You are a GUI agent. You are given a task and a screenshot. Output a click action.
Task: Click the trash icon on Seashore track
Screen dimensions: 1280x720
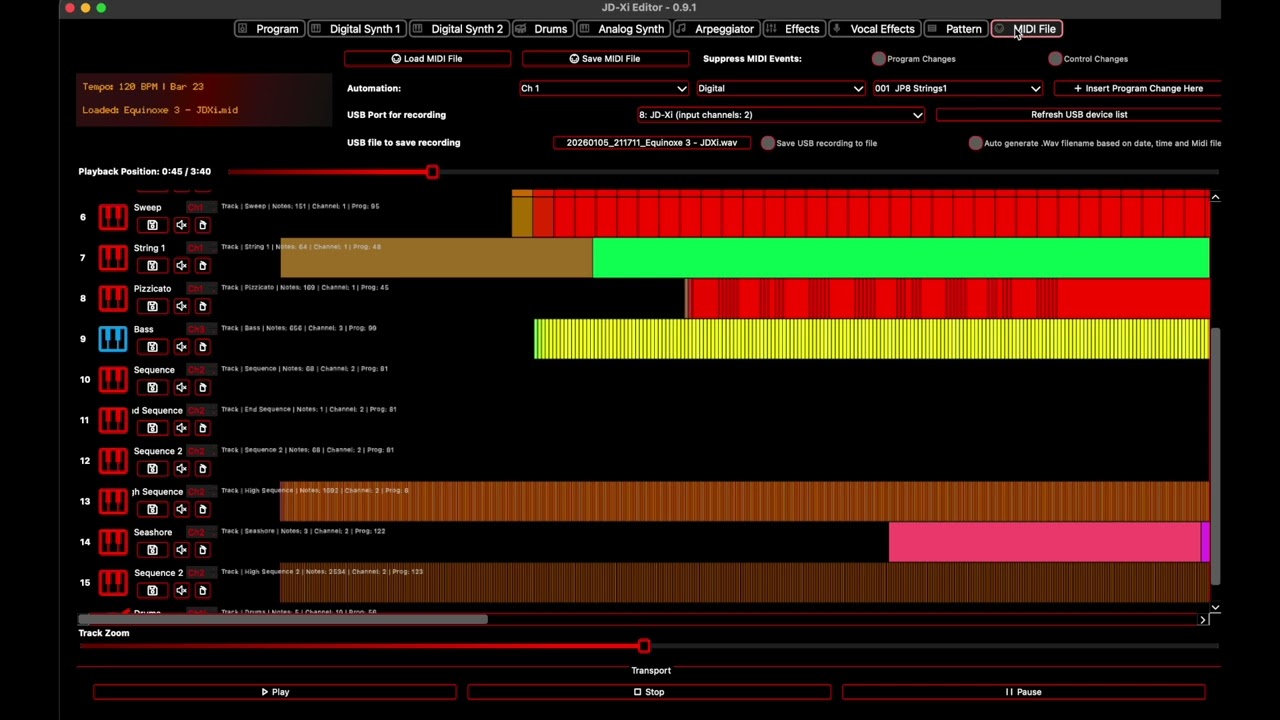click(x=202, y=550)
